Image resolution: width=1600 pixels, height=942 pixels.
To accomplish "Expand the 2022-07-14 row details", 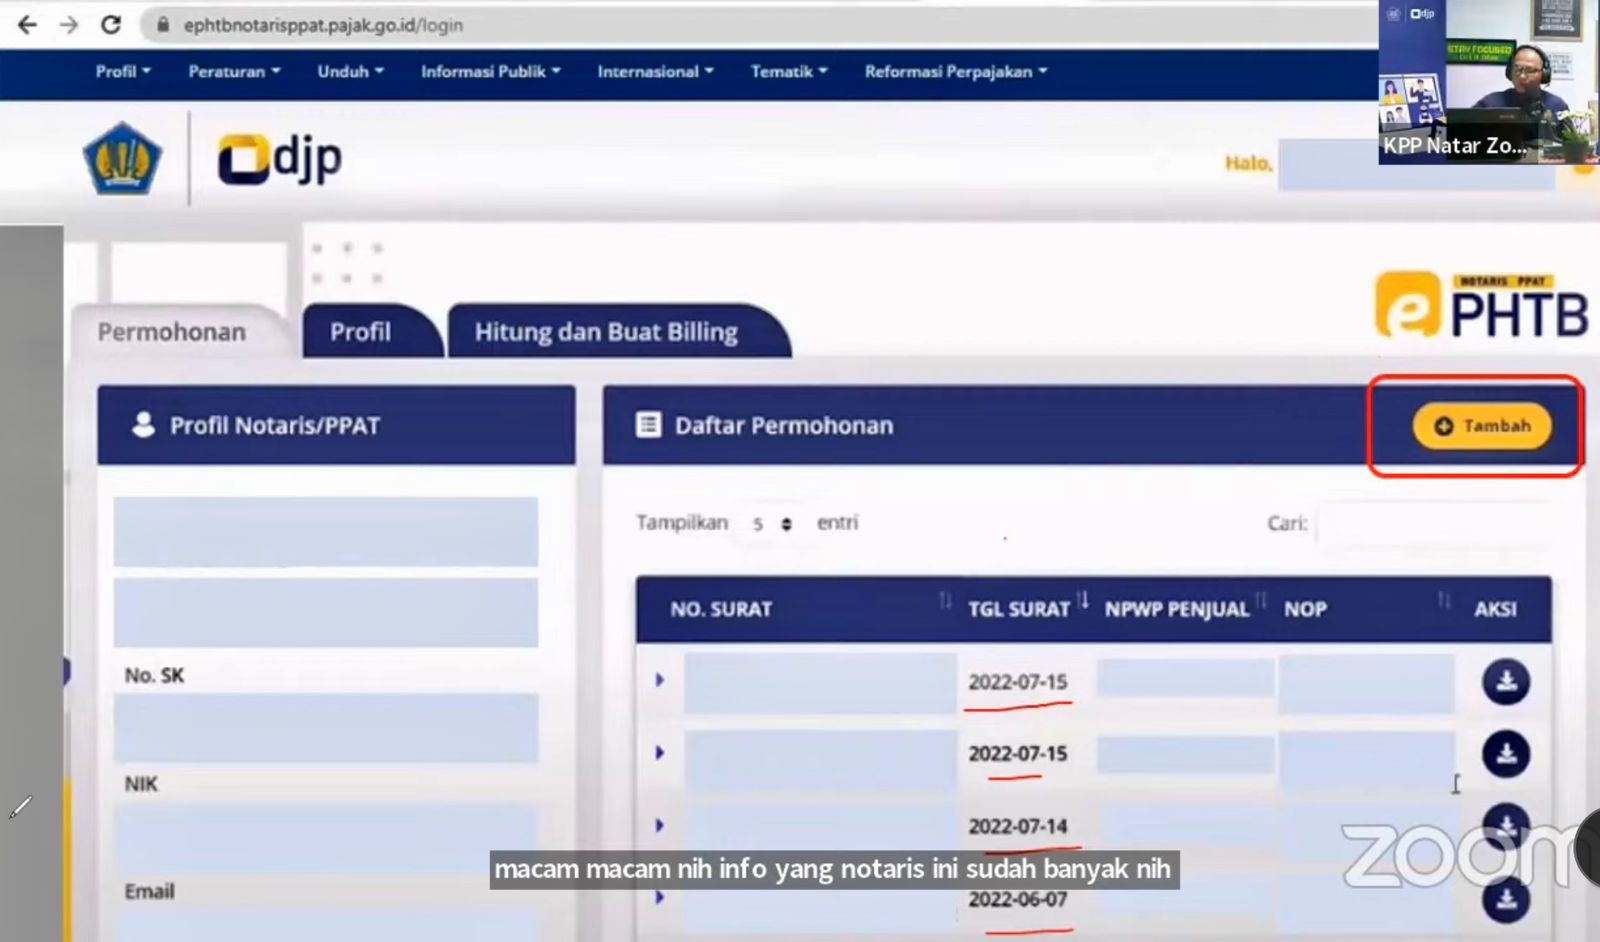I will 660,826.
